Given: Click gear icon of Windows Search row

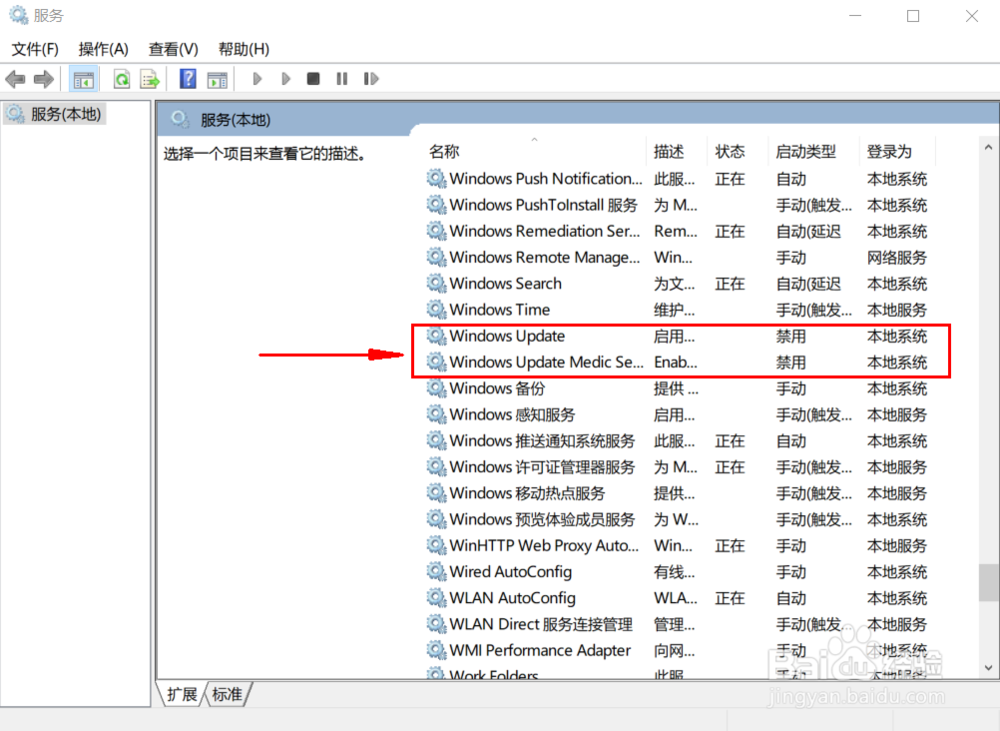Looking at the screenshot, I should pos(436,283).
